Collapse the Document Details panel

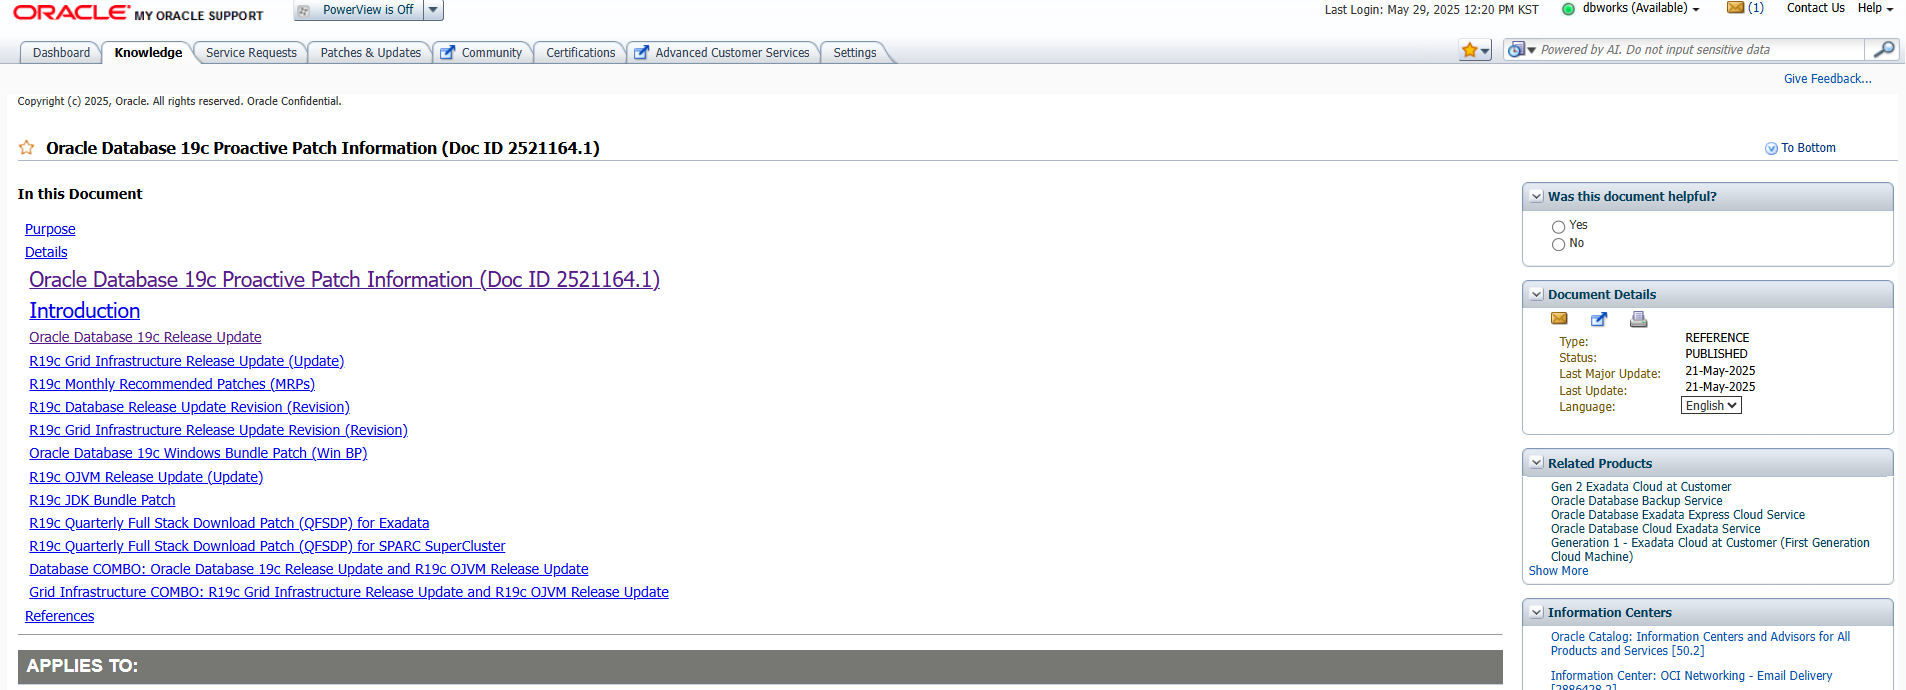(1537, 295)
